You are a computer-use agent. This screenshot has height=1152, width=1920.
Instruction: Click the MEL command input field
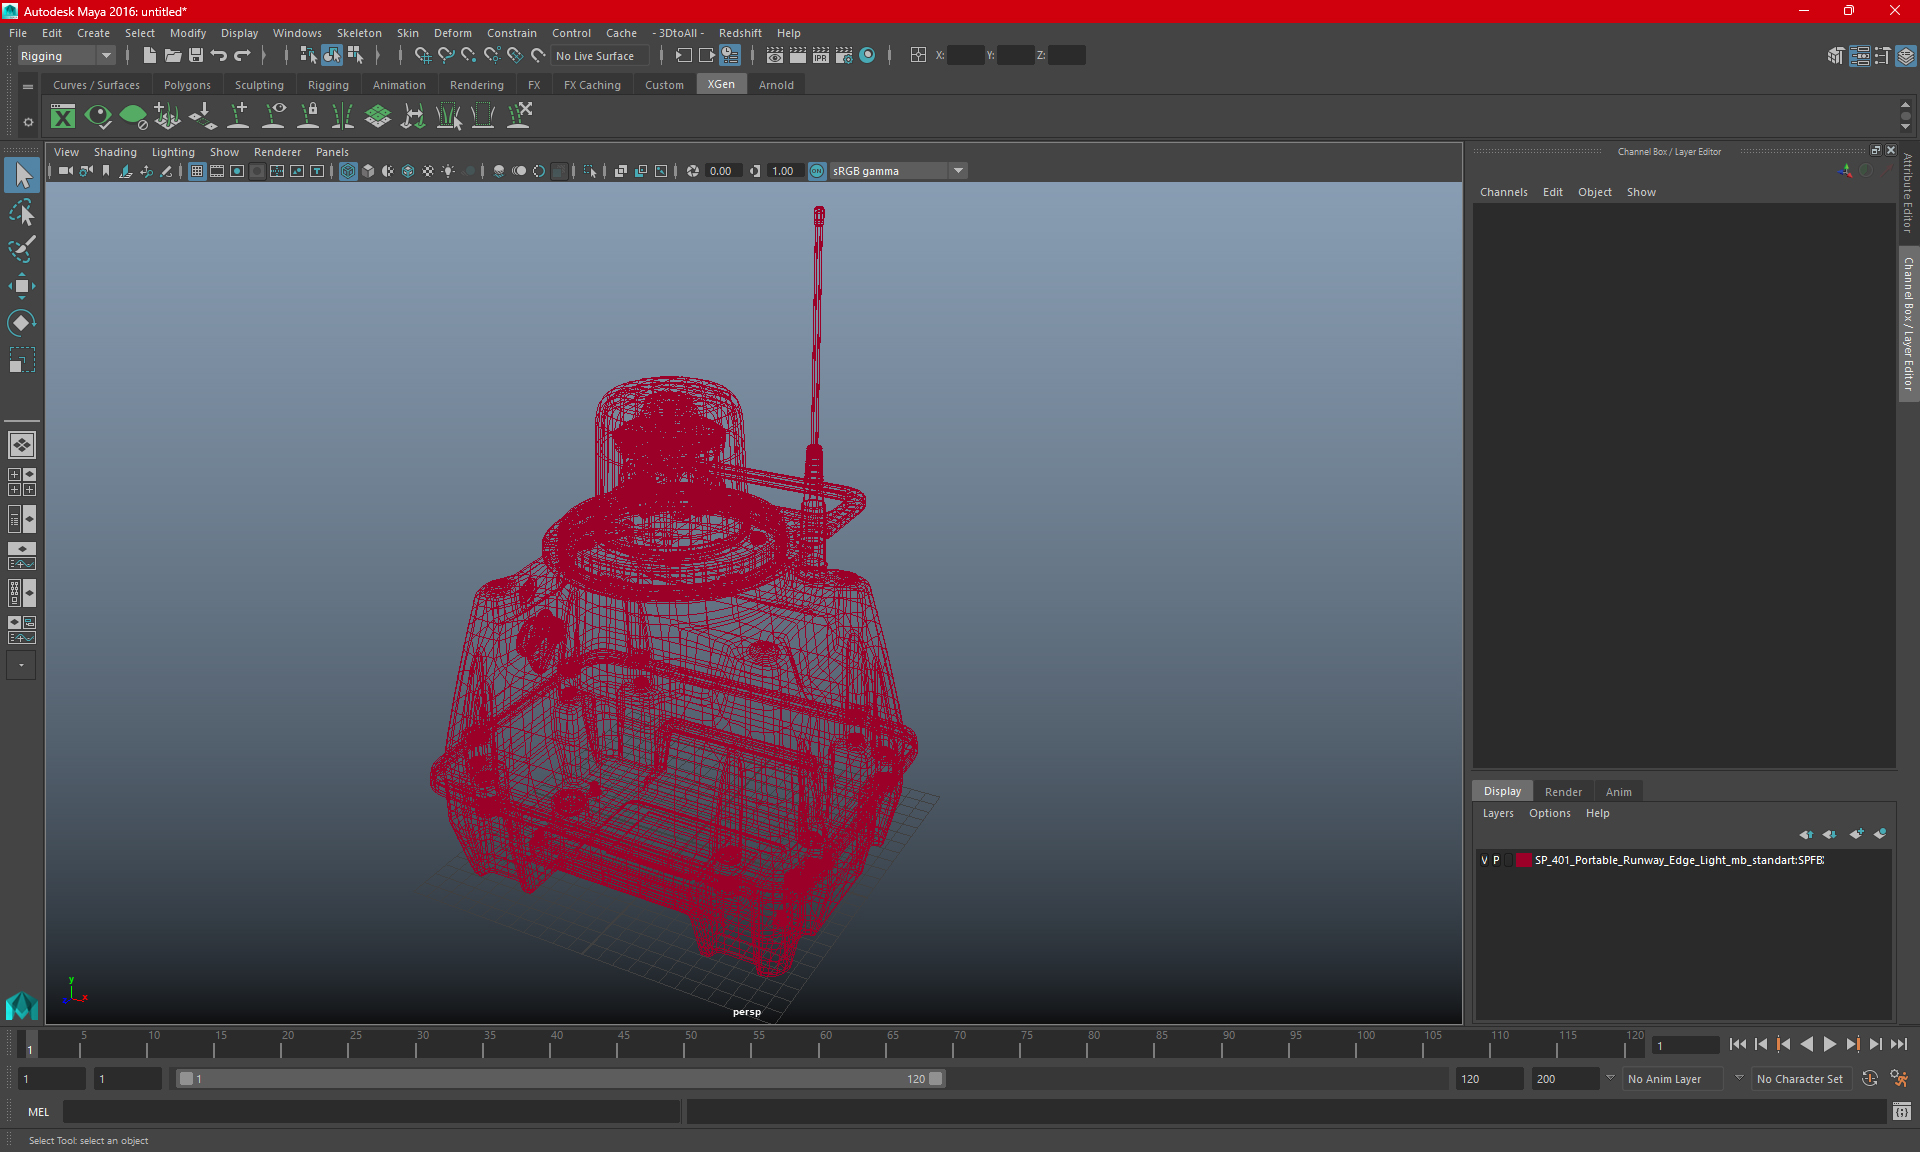(x=371, y=1112)
